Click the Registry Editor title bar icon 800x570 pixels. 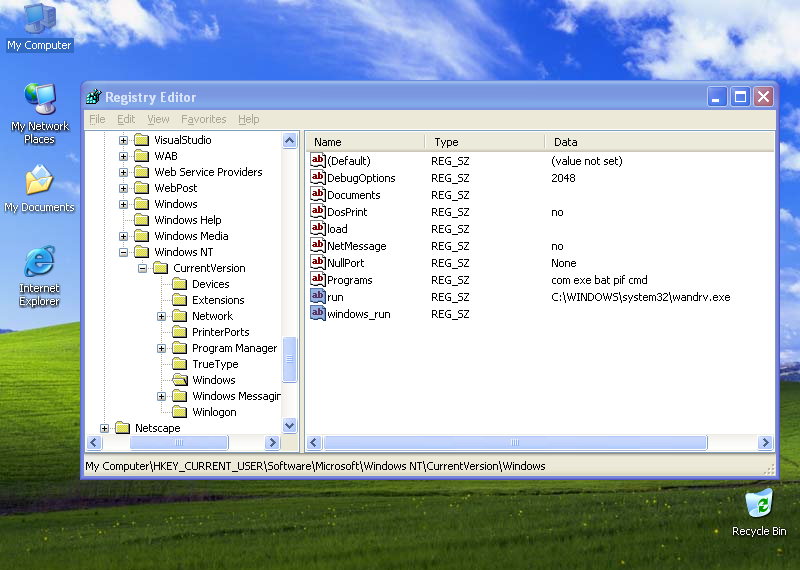[x=94, y=96]
